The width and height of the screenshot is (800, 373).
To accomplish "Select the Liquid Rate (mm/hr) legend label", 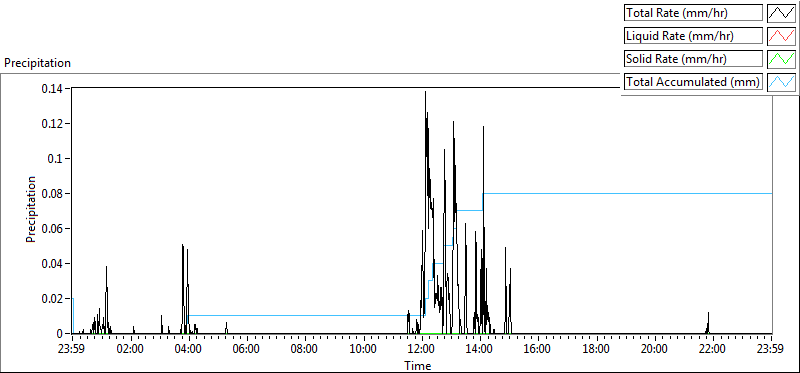I will click(693, 36).
